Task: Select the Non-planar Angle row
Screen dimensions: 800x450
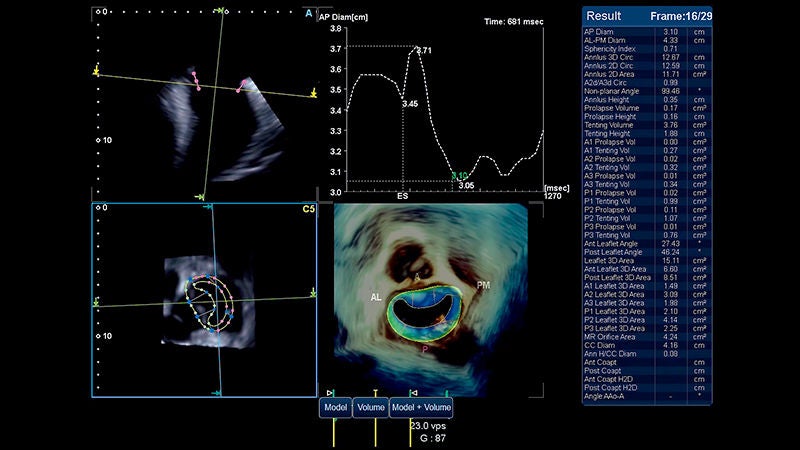Action: [647, 91]
